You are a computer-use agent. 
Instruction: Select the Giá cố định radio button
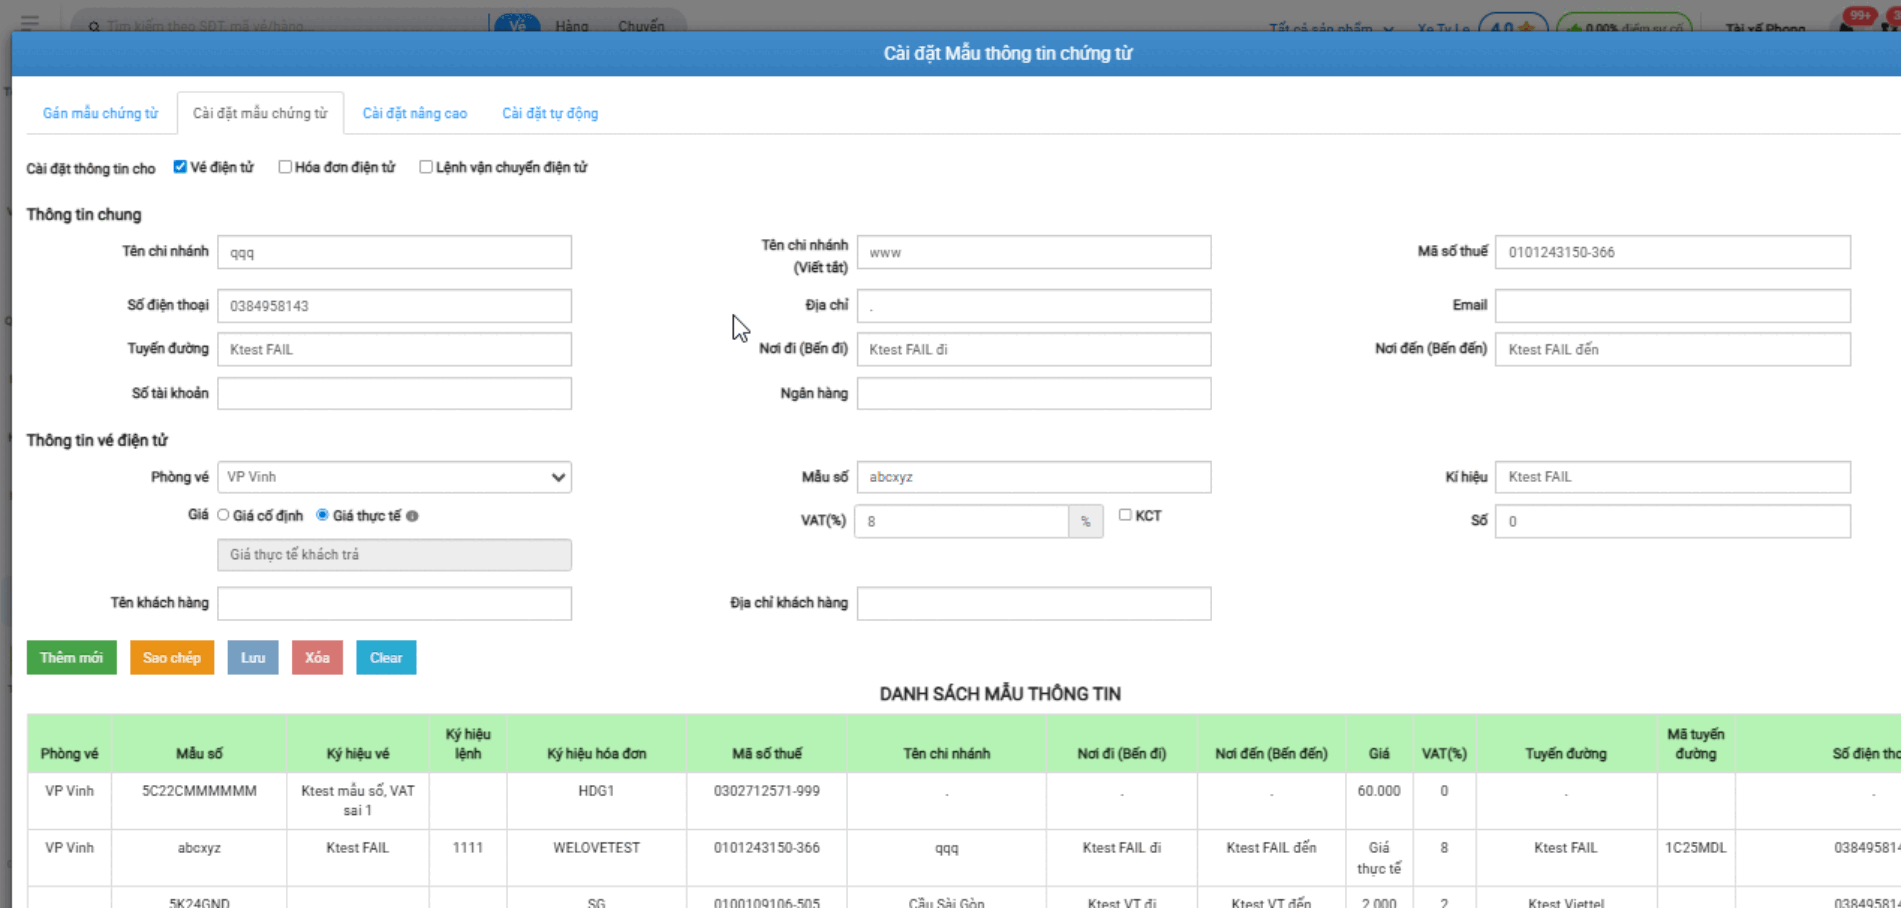[x=223, y=515]
